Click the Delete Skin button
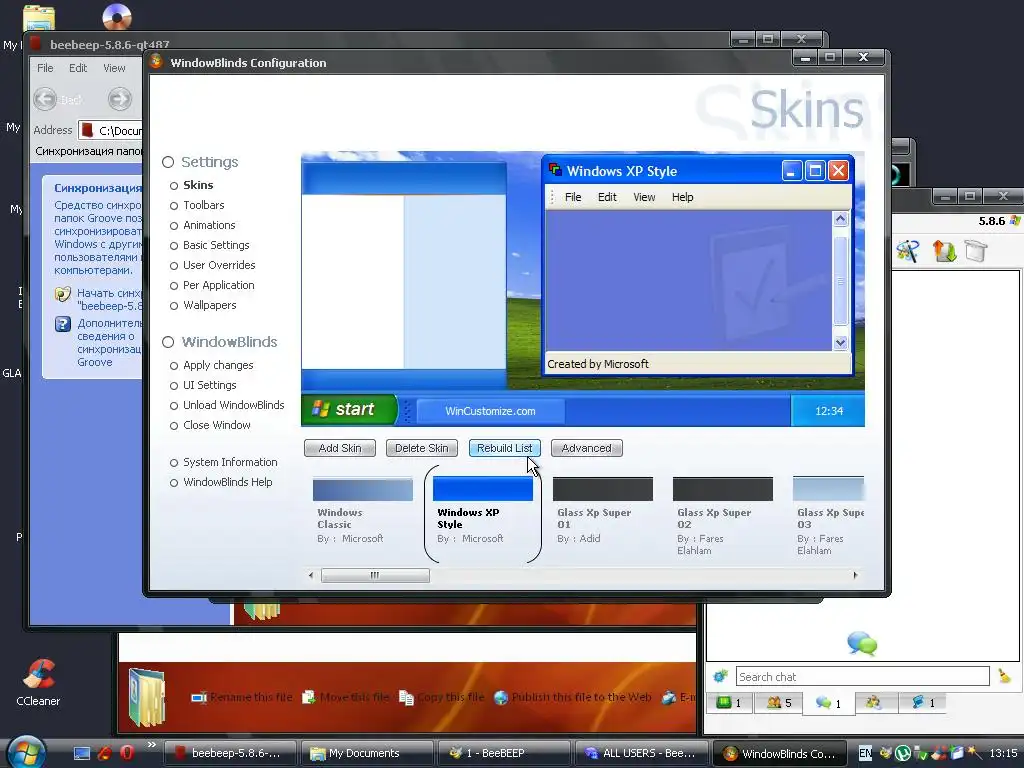This screenshot has height=768, width=1024. [421, 448]
